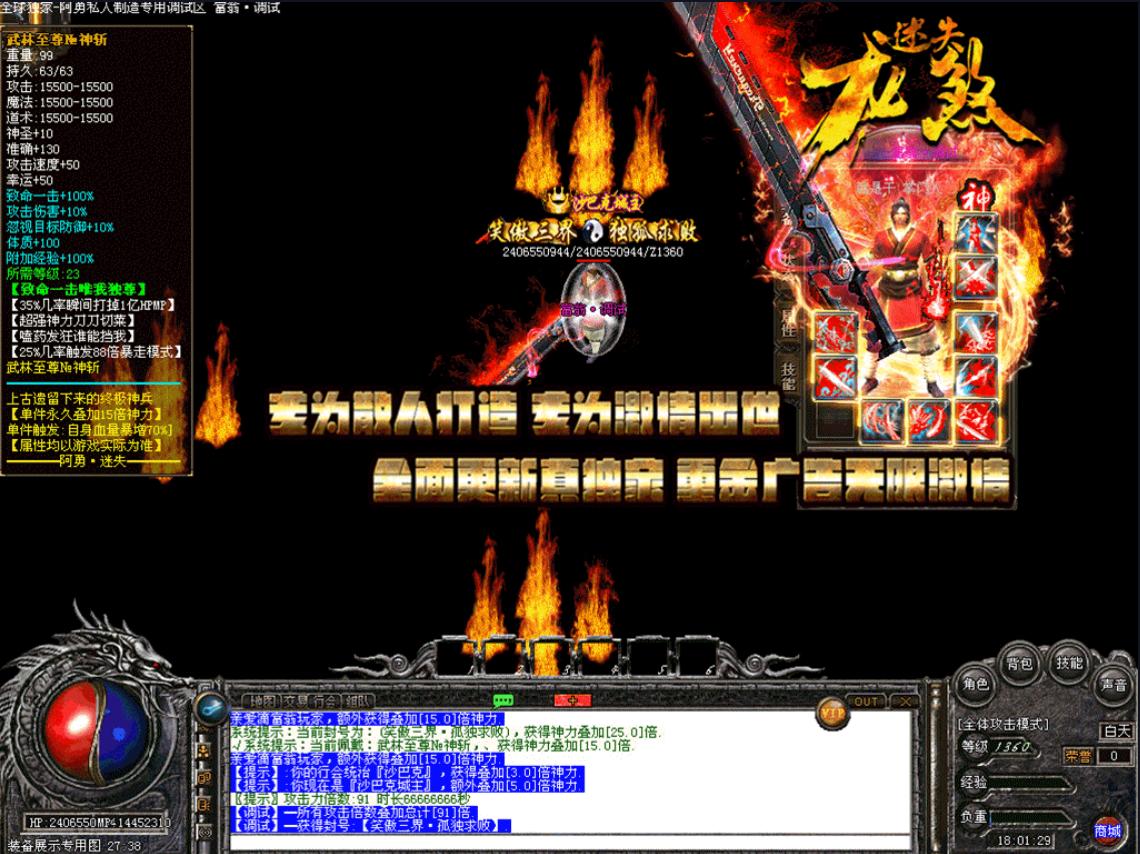This screenshot has height=854, width=1140.
Task: Select quick item slot 5
Action: 649,658
